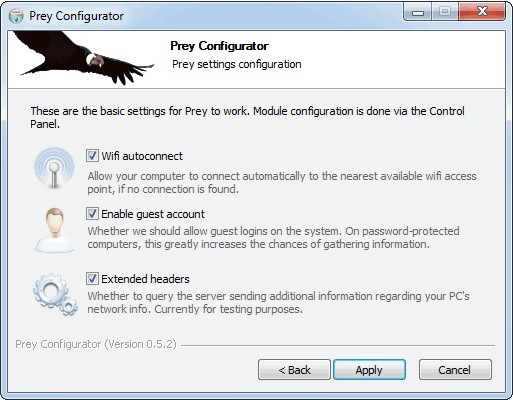
Task: Click the gears icon for extended headers
Action: (55, 294)
